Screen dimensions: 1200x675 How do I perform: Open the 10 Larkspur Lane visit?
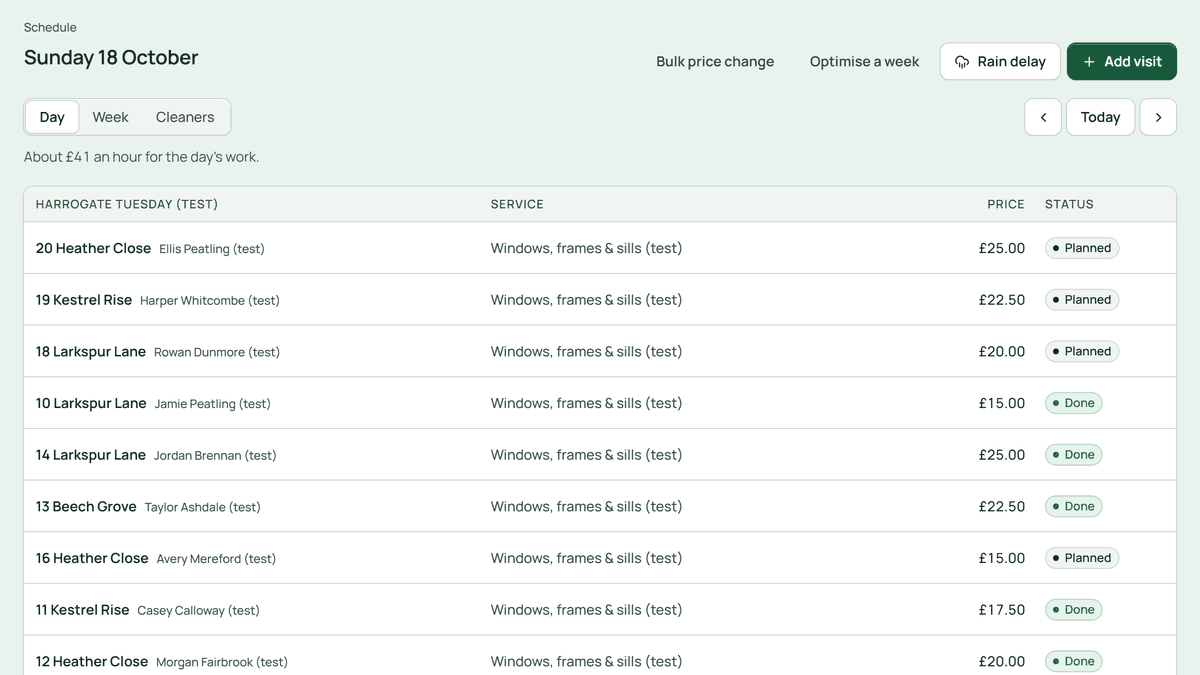click(600, 403)
